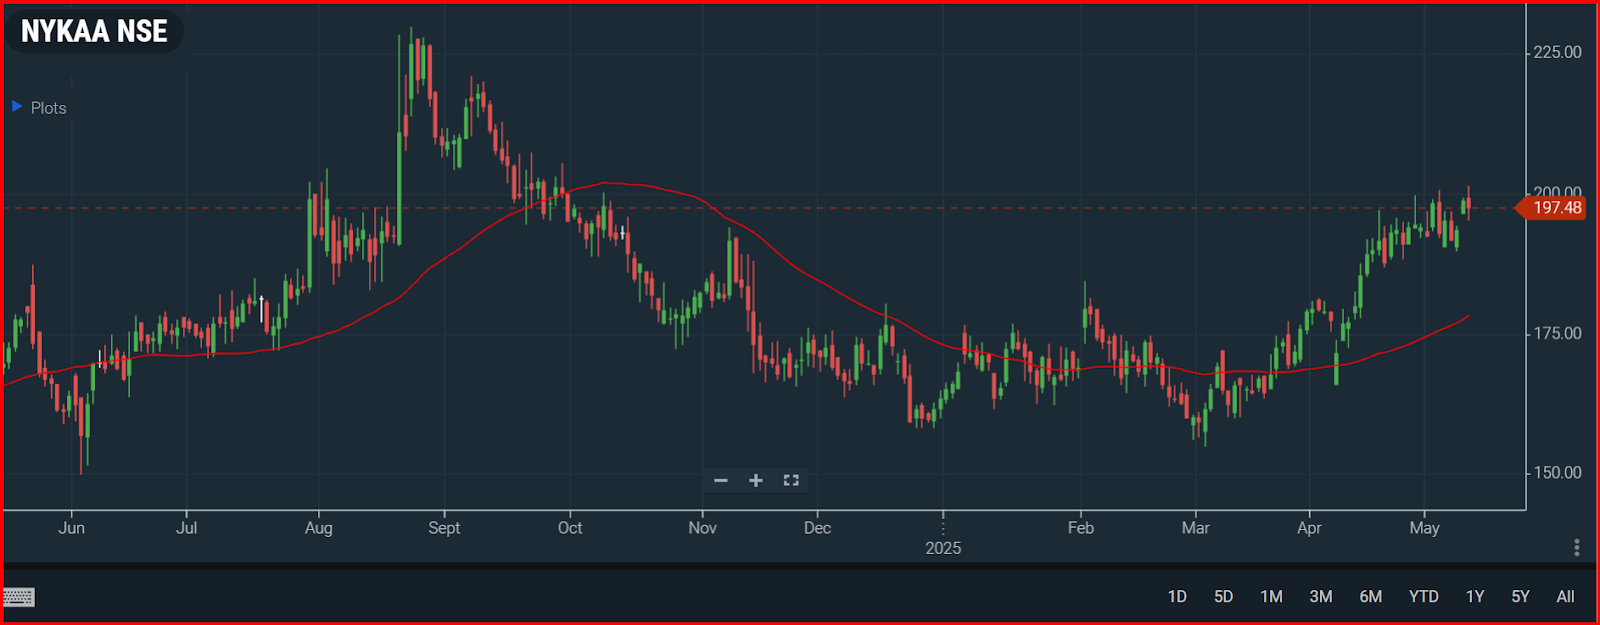Click the 150.00 price axis label
This screenshot has height=625, width=1600.
coord(1557,473)
